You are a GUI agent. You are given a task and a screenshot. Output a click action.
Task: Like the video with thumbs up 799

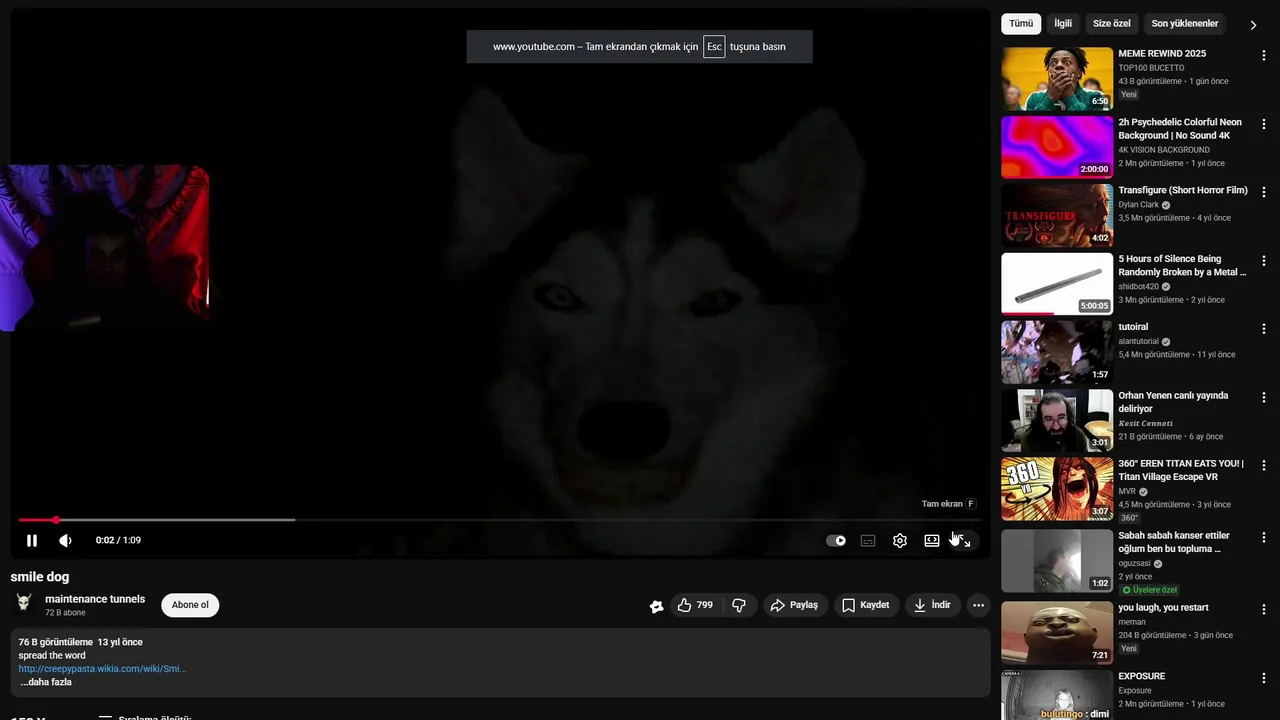click(696, 605)
